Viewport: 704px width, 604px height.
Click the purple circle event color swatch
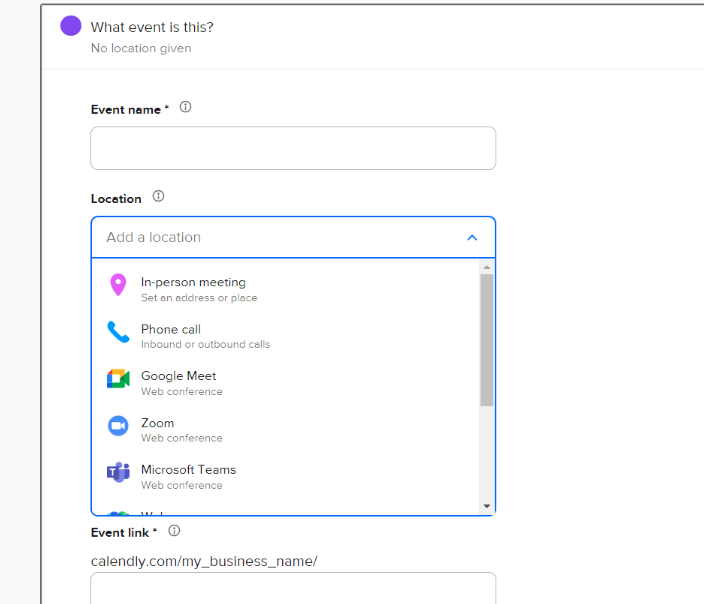71,26
